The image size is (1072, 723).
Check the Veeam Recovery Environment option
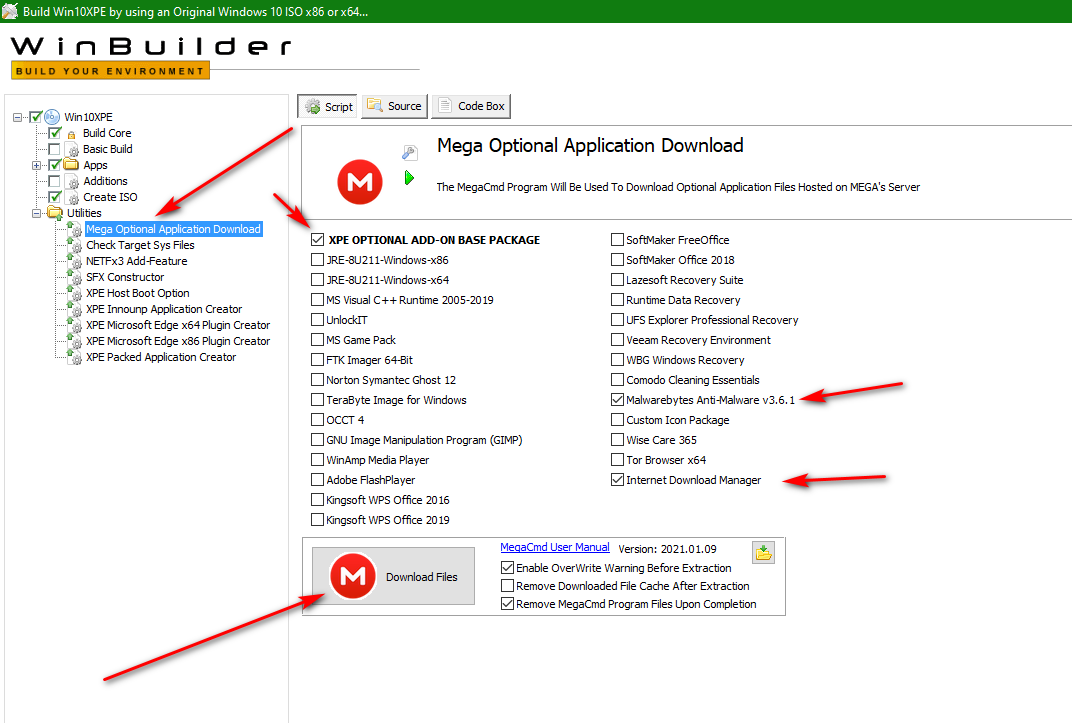[617, 340]
